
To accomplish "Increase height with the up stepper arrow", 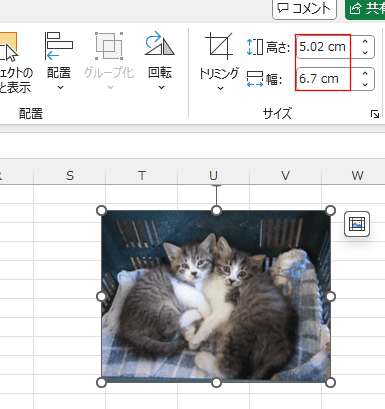I will (x=365, y=42).
